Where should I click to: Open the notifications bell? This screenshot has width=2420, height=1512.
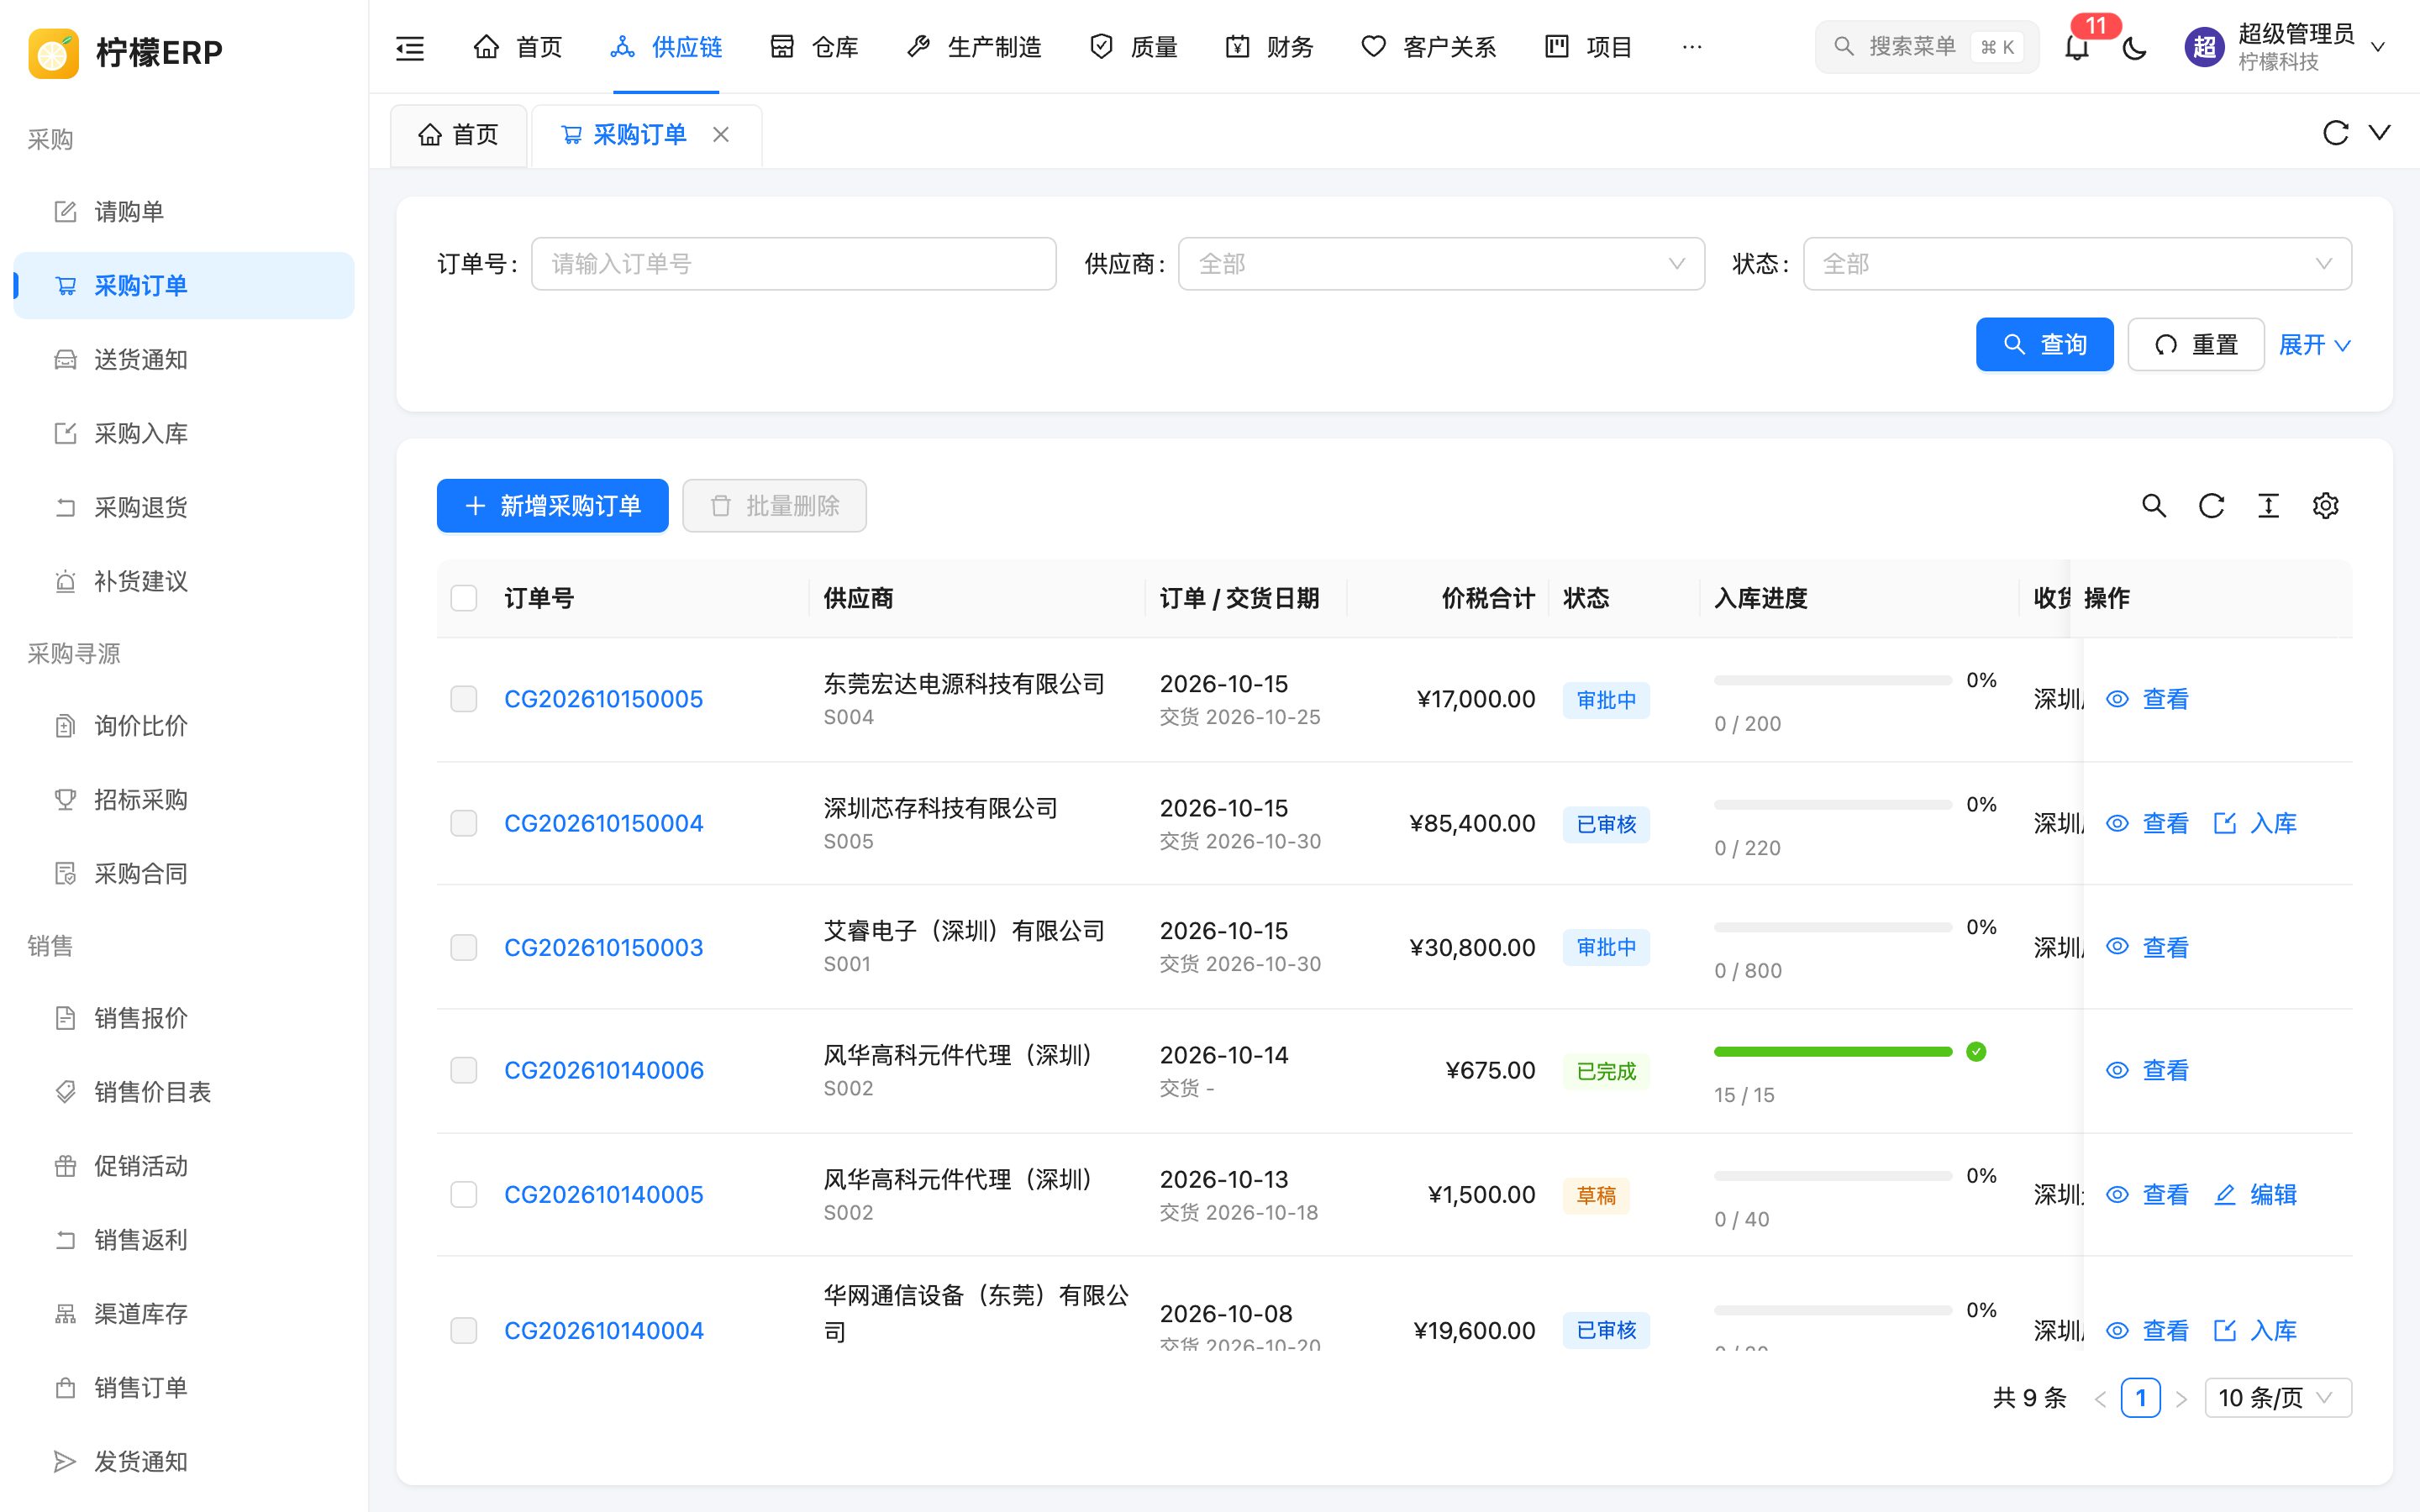(2077, 47)
